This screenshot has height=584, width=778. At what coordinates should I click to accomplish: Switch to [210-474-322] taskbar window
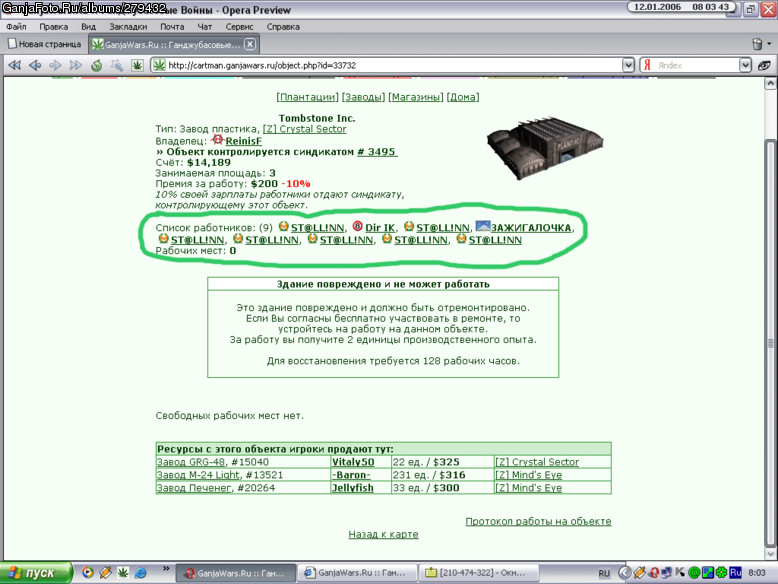tap(477, 573)
